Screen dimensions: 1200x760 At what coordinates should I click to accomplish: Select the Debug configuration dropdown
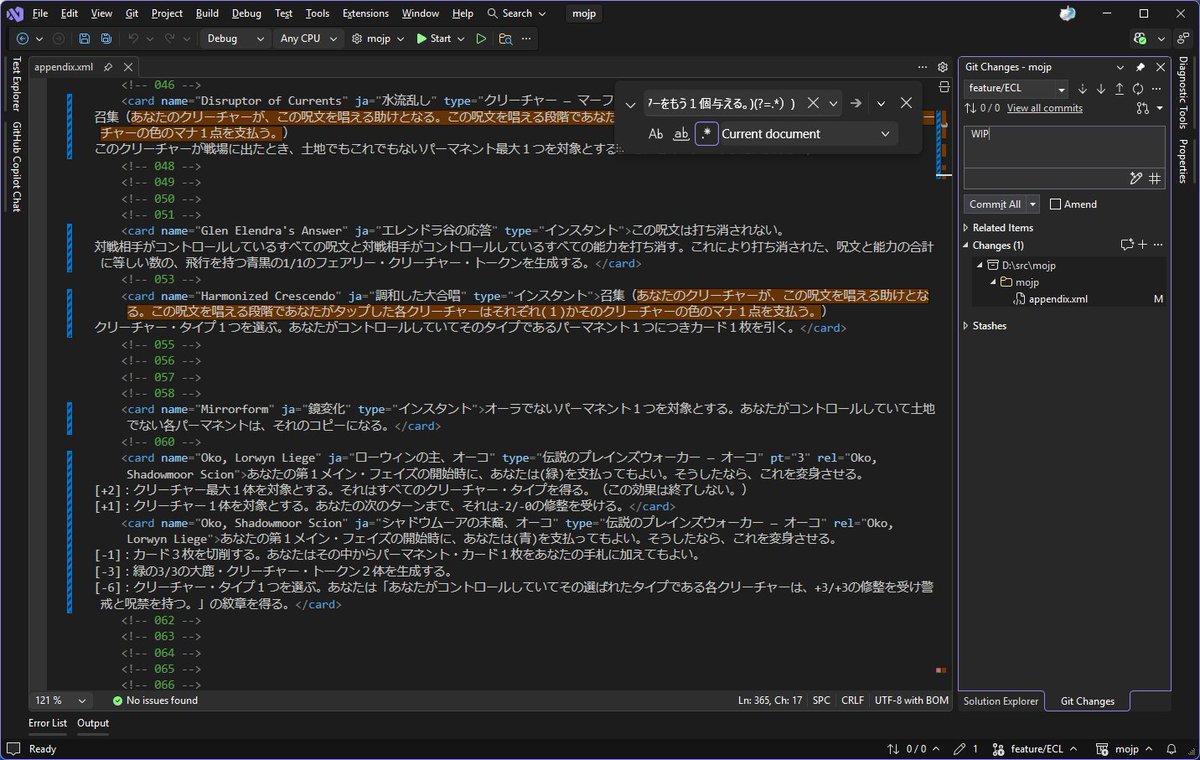(x=236, y=39)
